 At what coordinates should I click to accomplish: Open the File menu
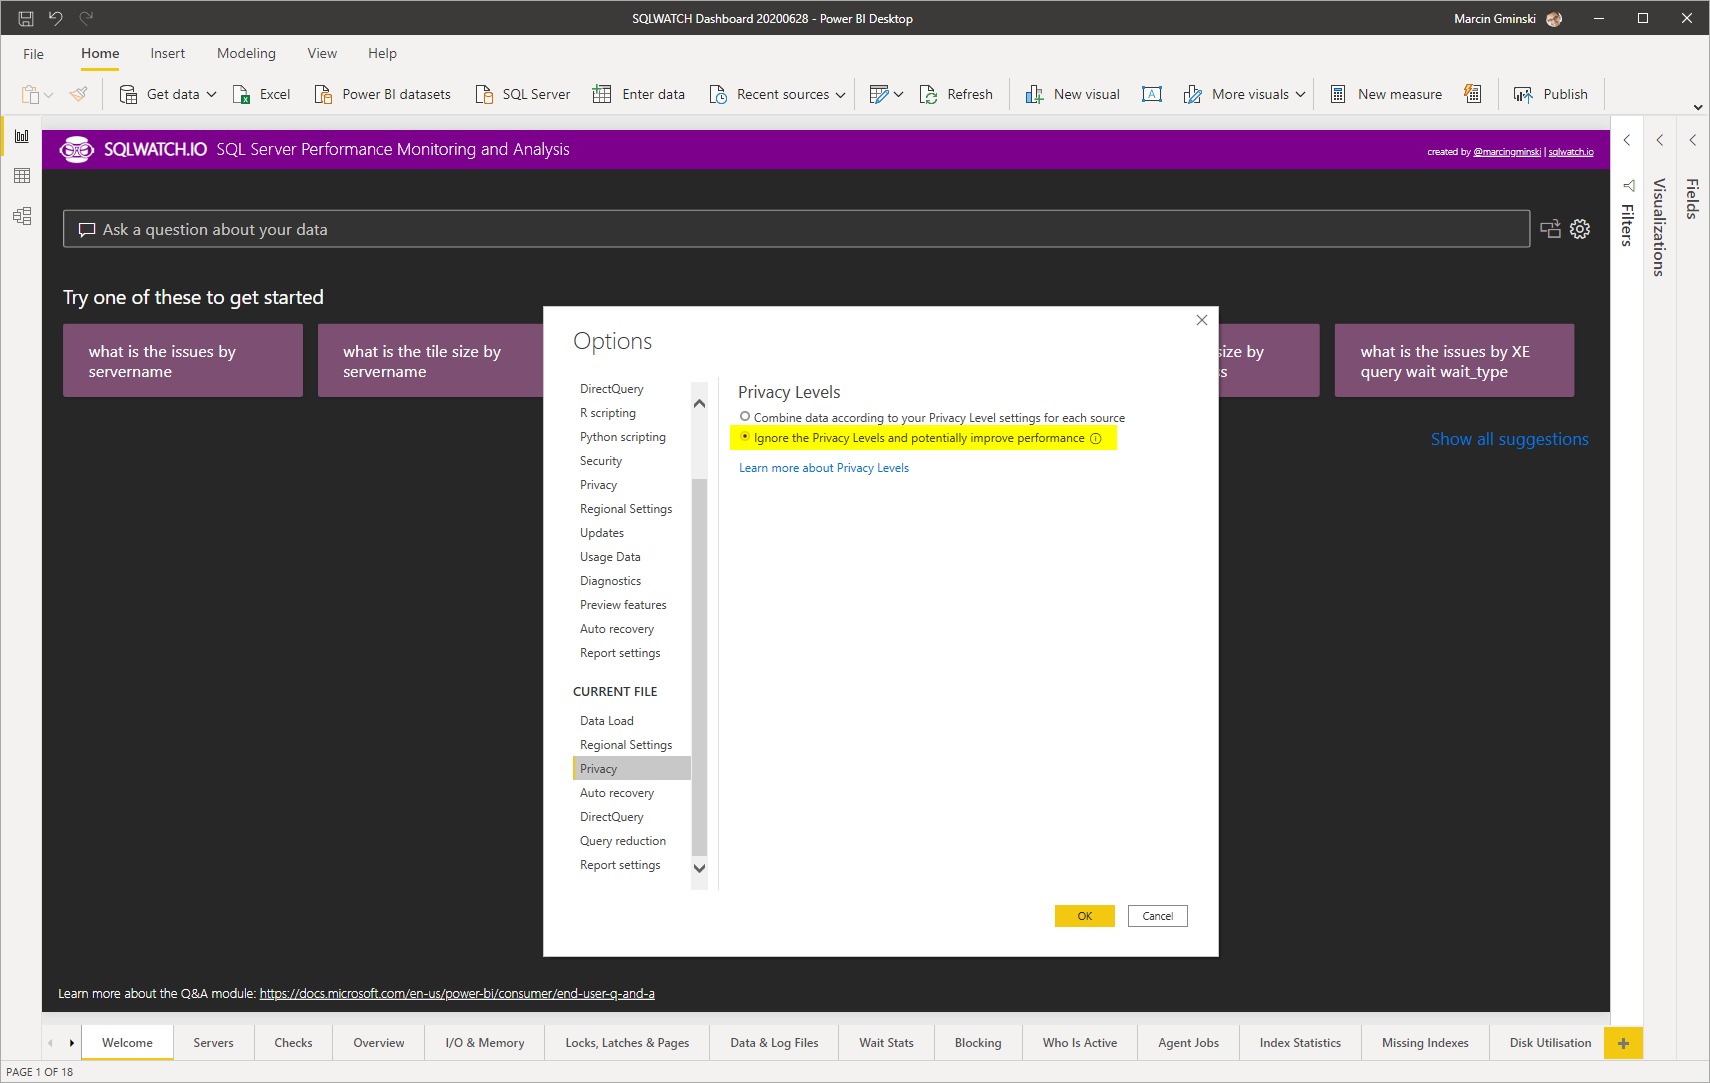click(x=34, y=54)
